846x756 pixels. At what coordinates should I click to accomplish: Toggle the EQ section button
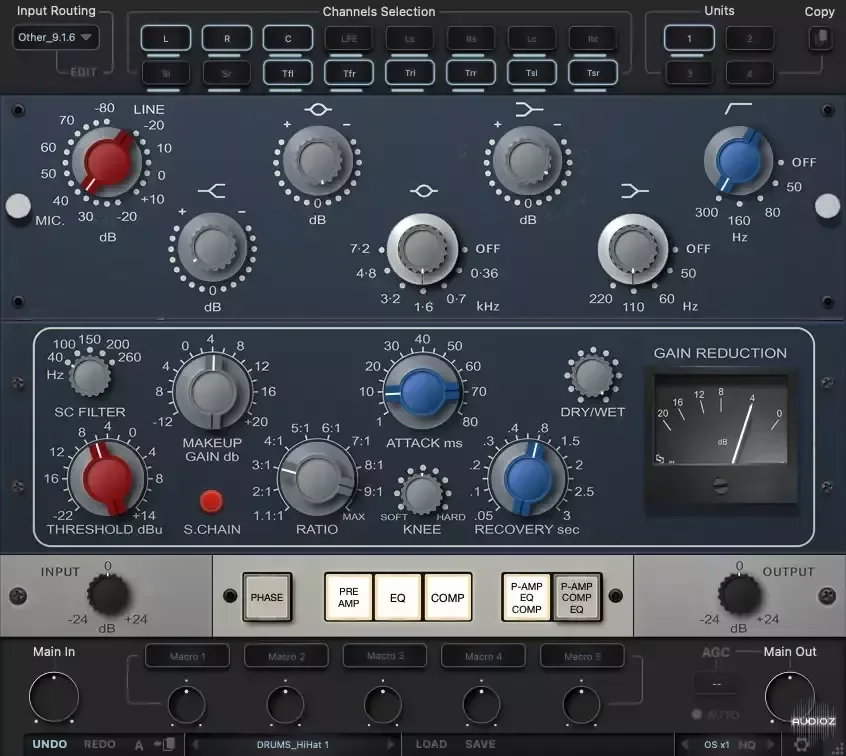(398, 597)
